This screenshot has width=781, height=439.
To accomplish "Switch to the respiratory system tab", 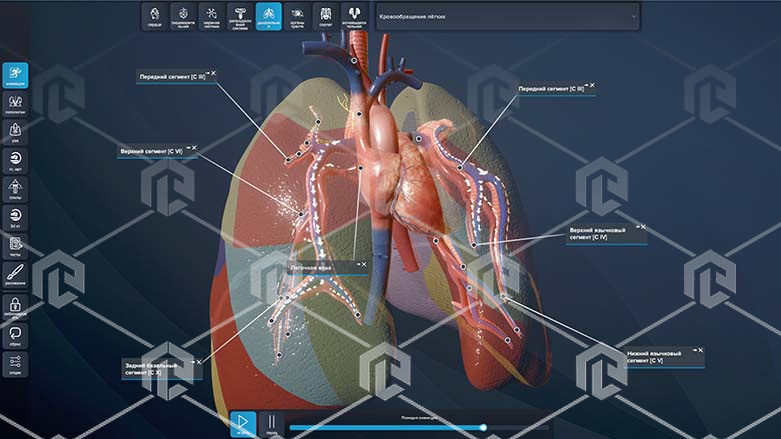I will (269, 15).
